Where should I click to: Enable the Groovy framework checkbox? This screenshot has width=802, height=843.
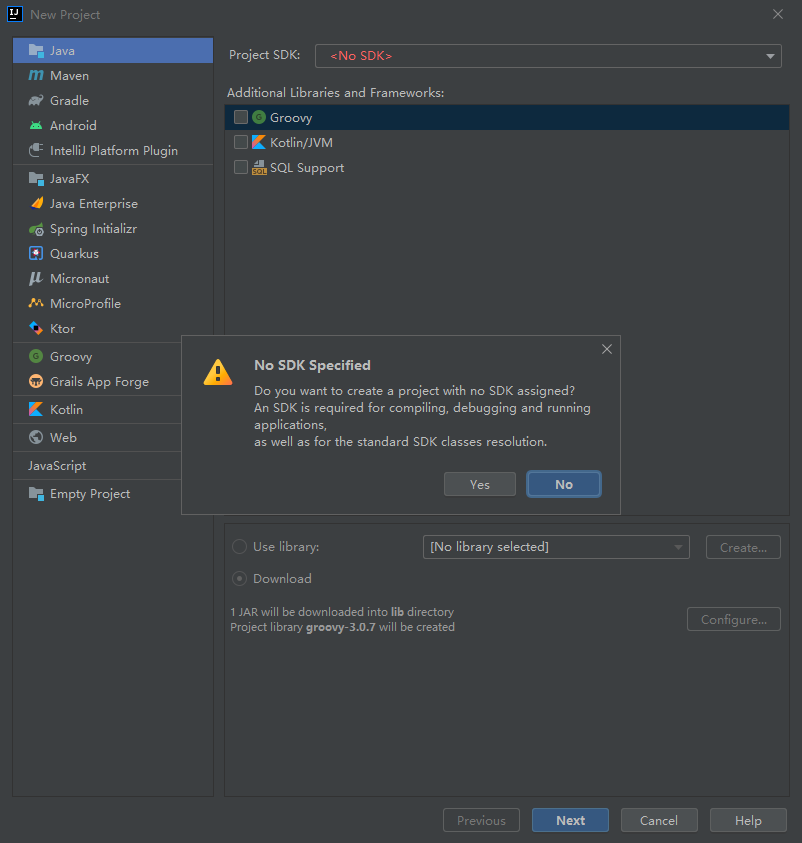[241, 117]
